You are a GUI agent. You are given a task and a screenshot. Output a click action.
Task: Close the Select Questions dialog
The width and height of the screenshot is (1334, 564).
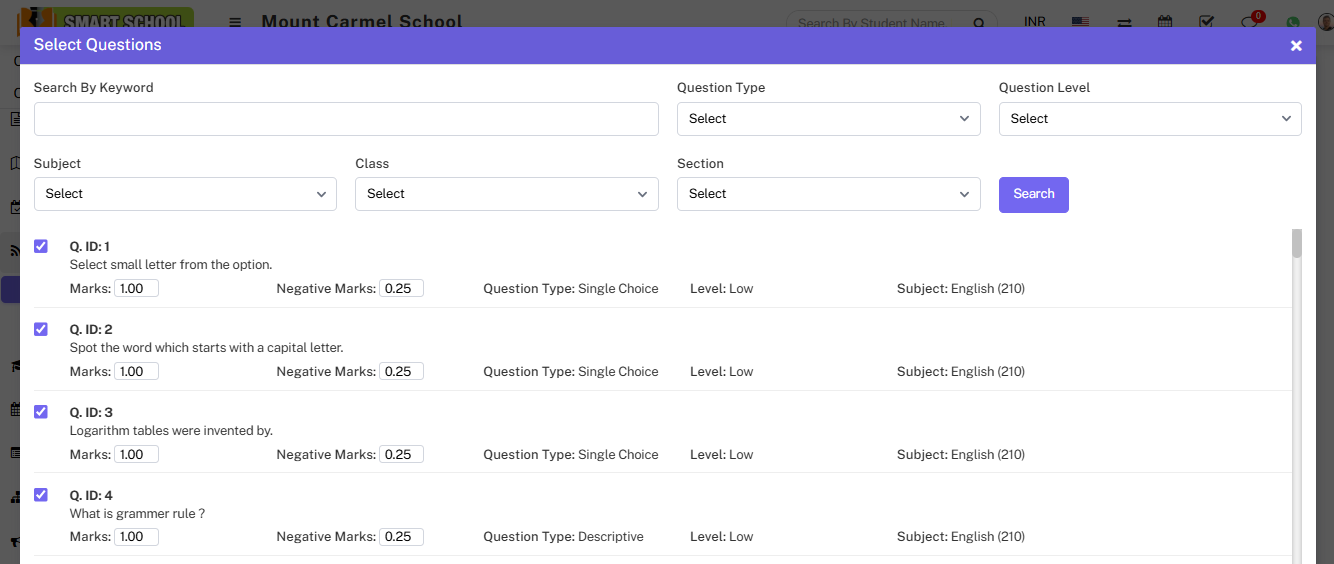(1296, 46)
